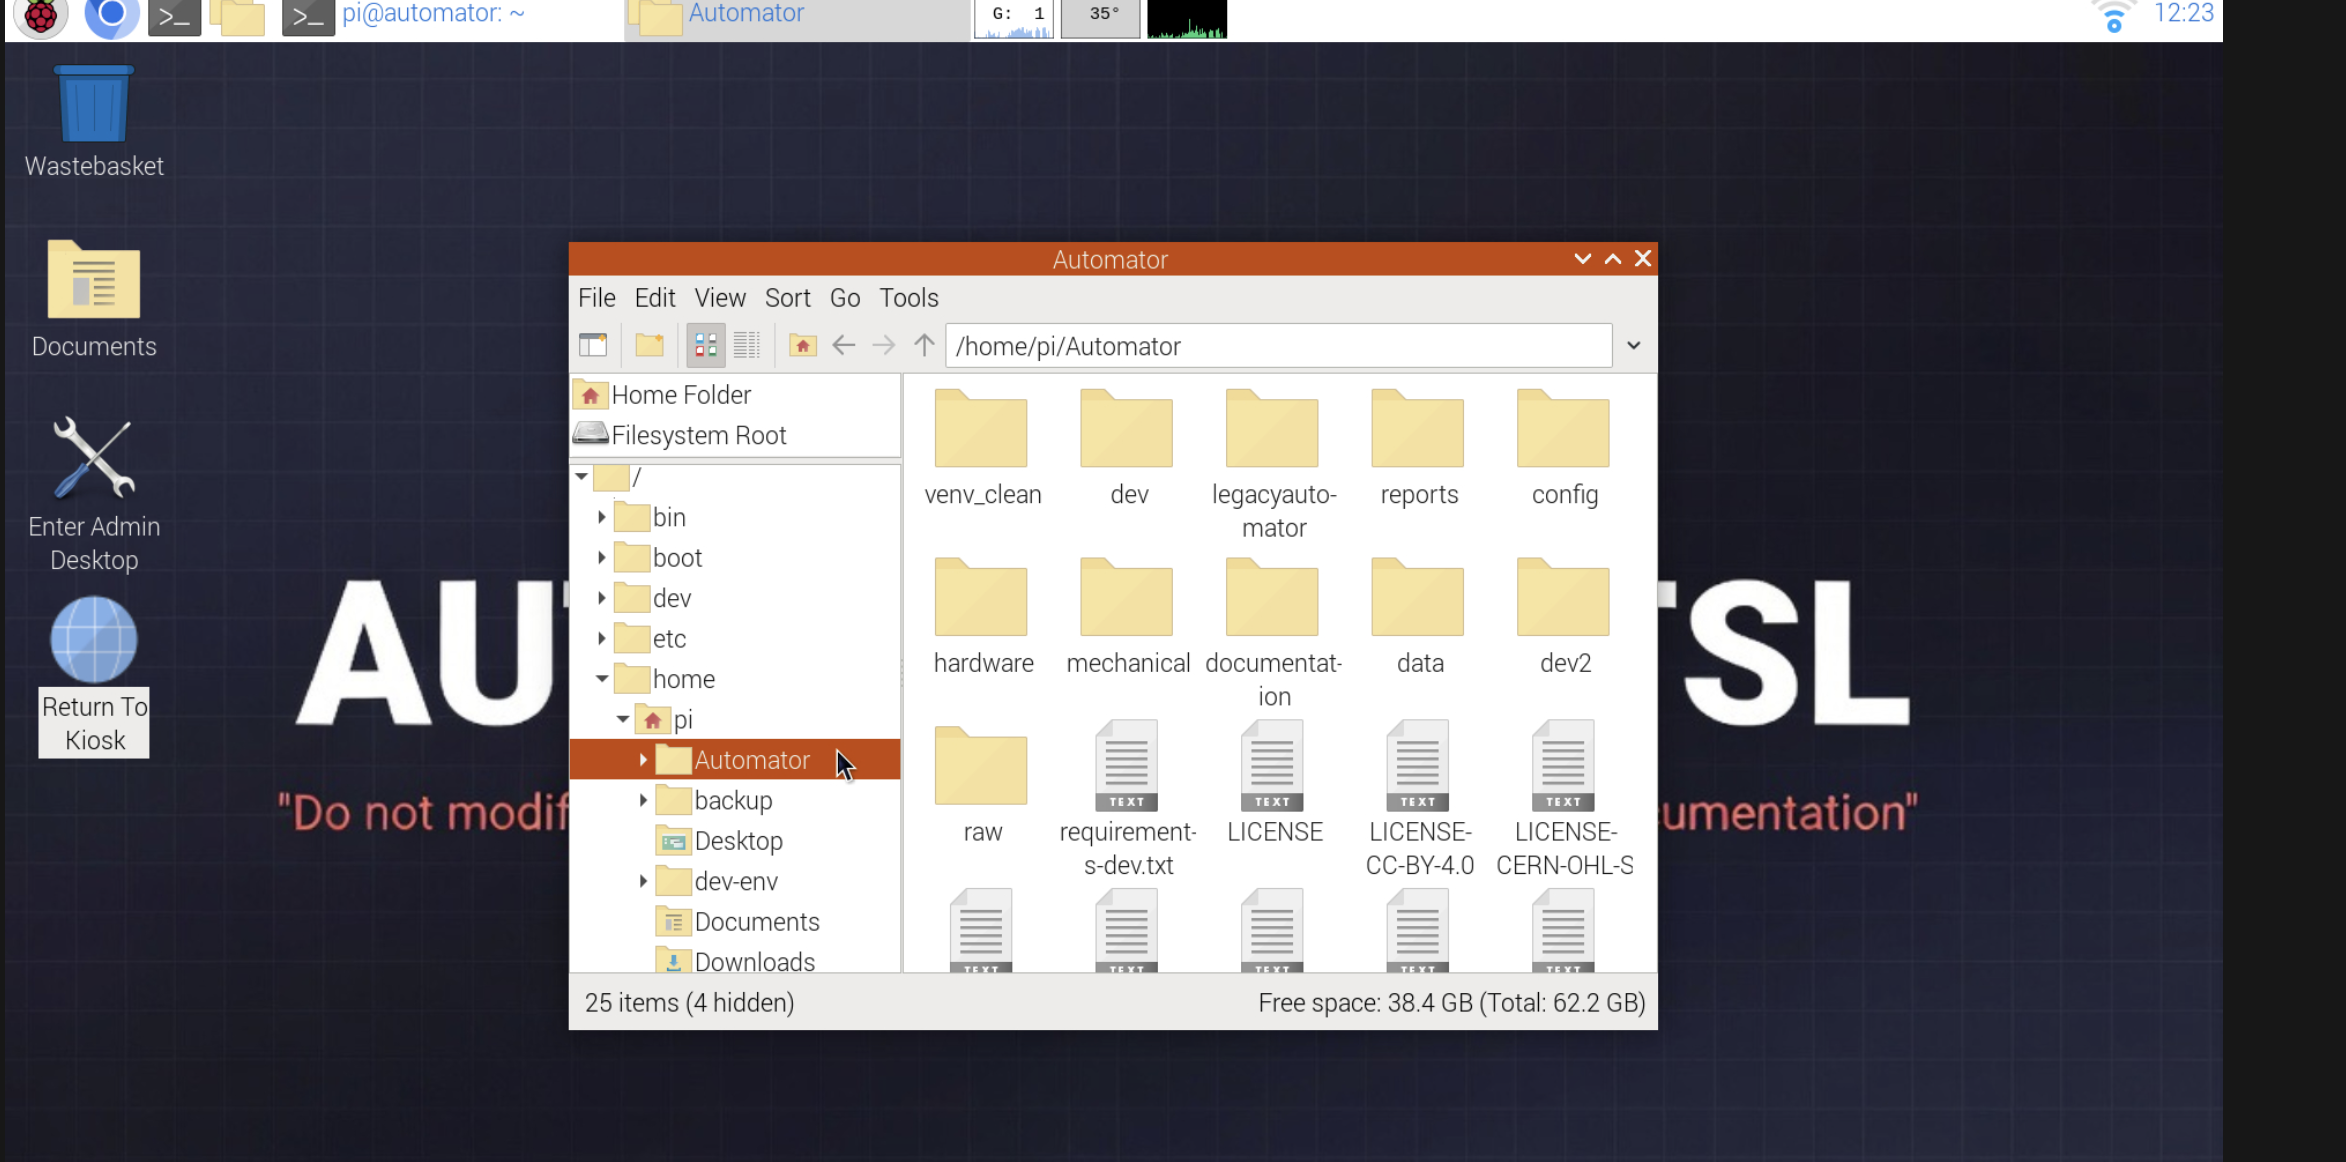Image resolution: width=2346 pixels, height=1162 pixels.
Task: Click the back navigation arrow
Action: click(843, 345)
